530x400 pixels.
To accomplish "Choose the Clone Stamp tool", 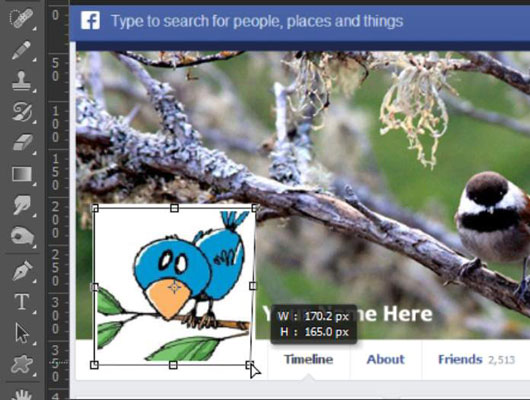I will click(x=21, y=81).
